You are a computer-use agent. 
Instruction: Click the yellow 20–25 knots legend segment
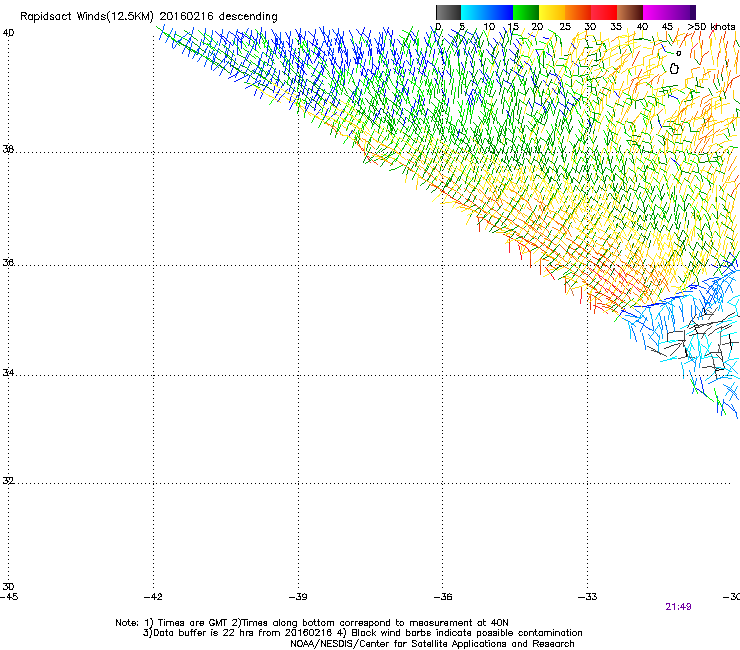tap(552, 12)
